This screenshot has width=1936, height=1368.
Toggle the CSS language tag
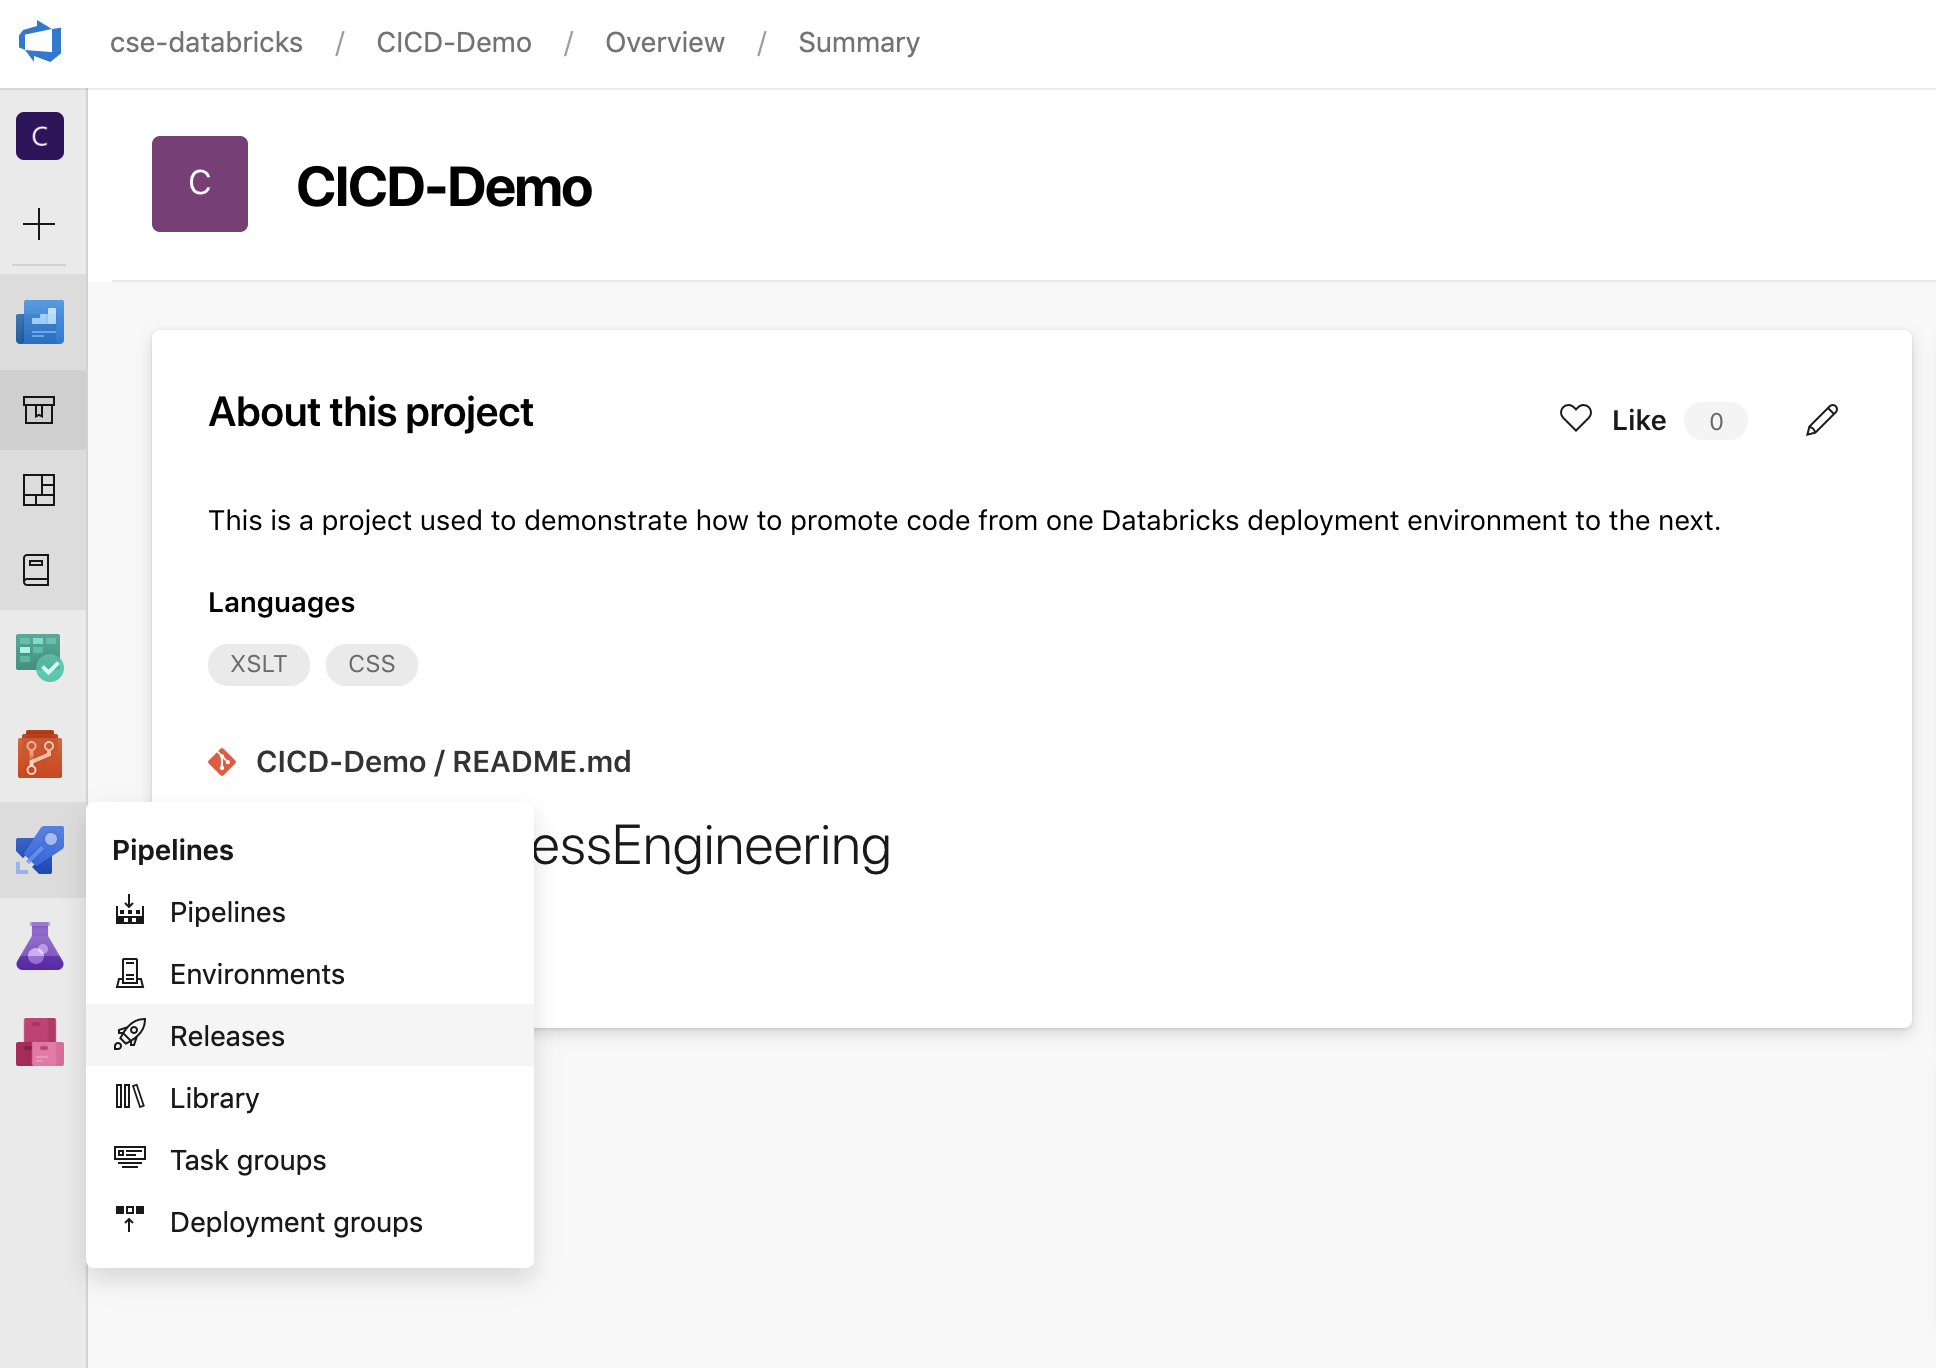[x=370, y=663]
